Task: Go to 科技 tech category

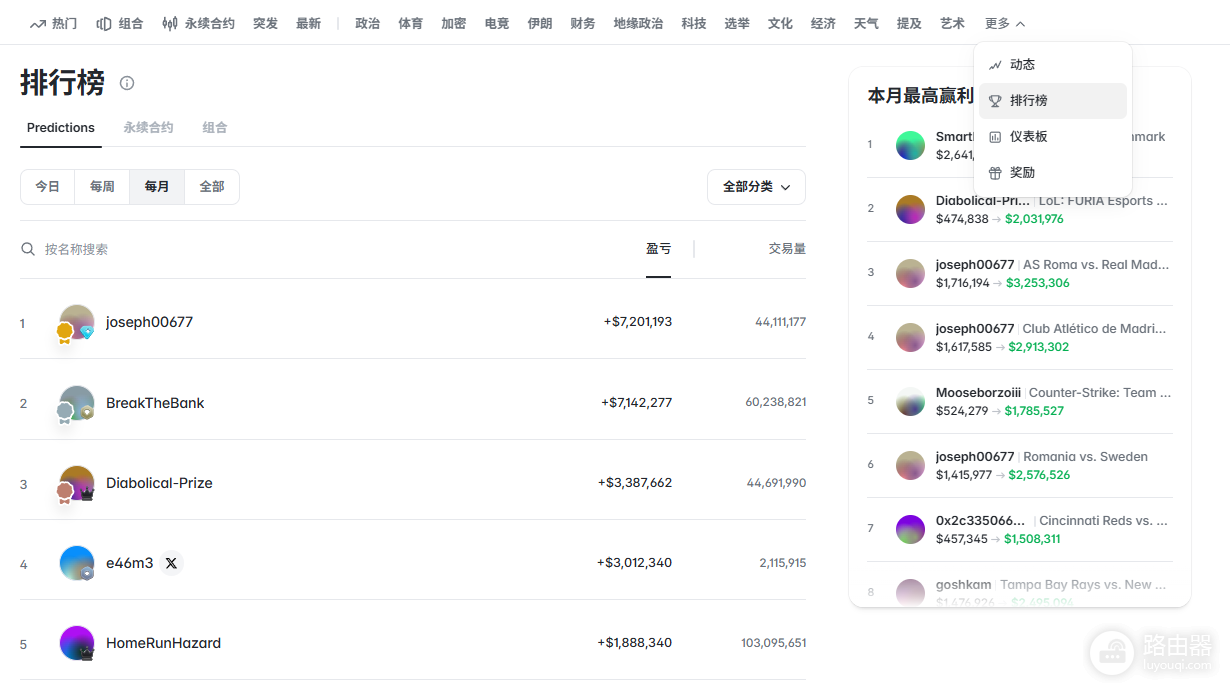Action: point(694,23)
